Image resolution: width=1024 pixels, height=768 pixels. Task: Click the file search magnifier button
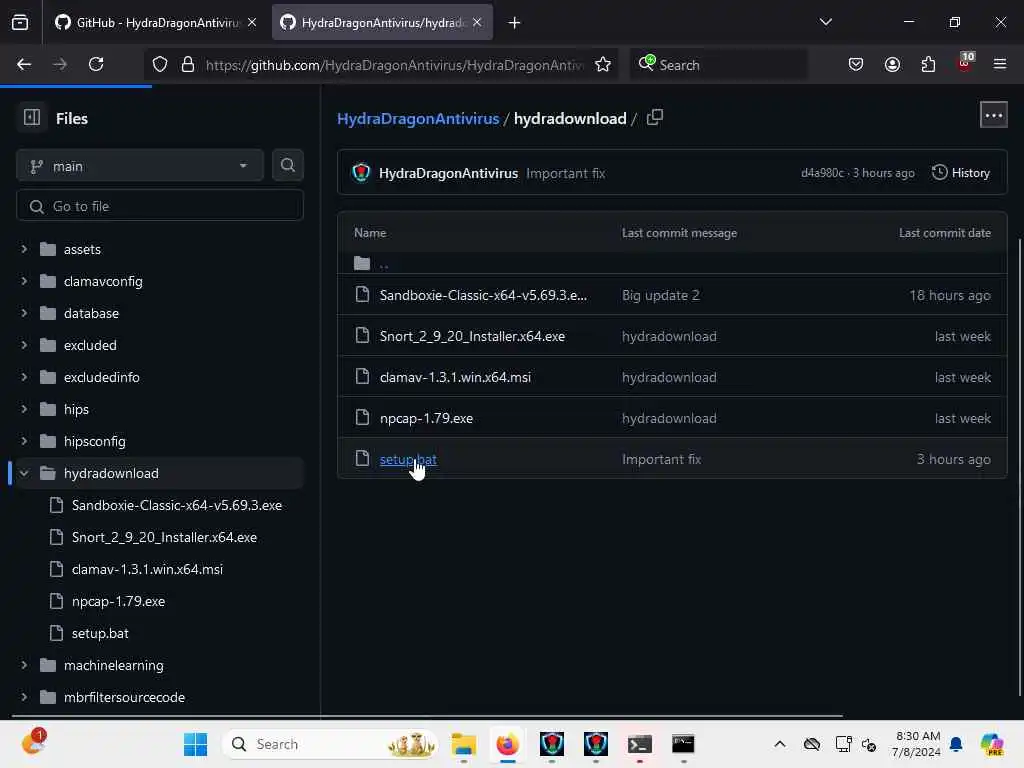click(x=287, y=165)
